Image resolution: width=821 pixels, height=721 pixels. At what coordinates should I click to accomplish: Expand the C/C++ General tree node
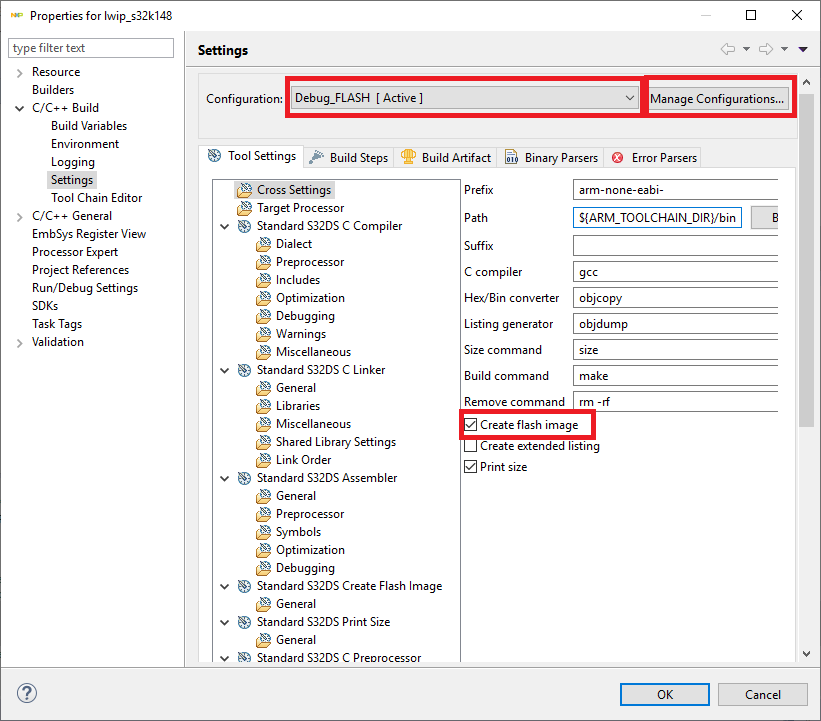[19, 216]
